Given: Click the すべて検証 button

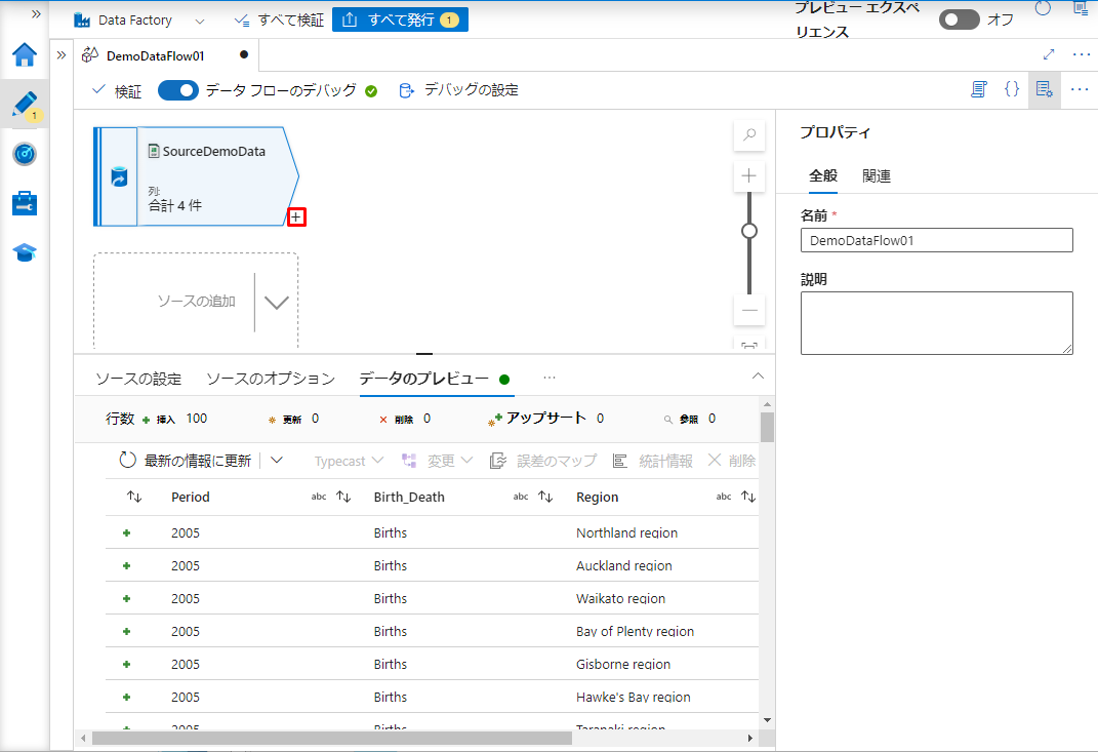Looking at the screenshot, I should click(x=279, y=20).
